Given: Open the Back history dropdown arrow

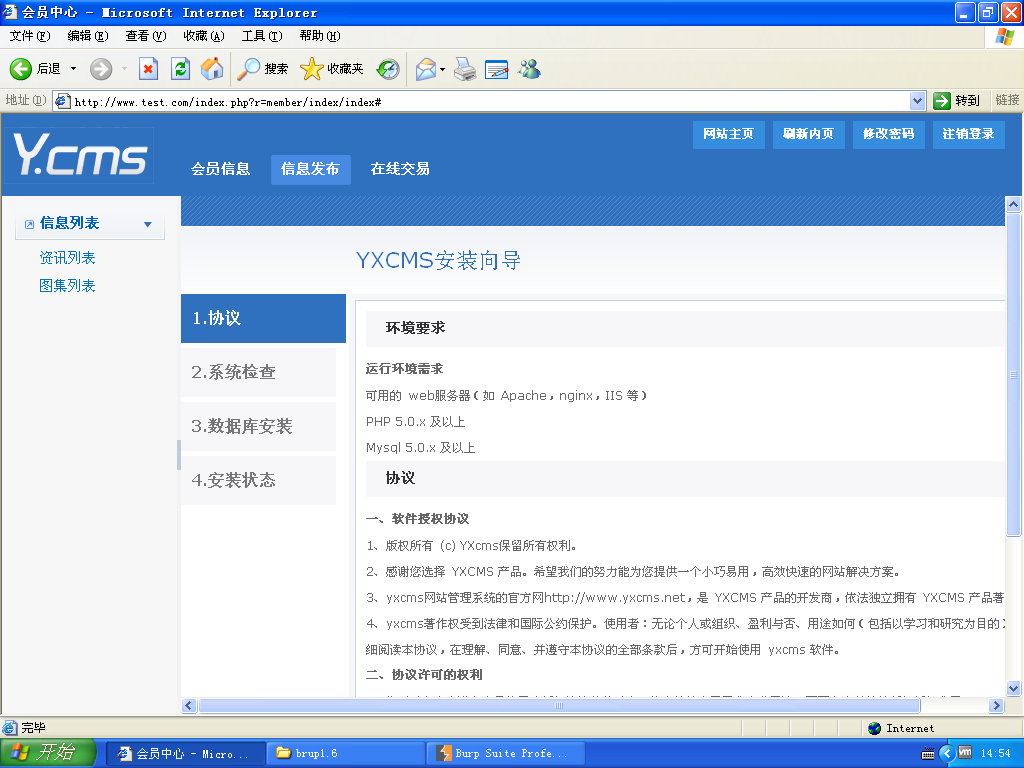Looking at the screenshot, I should pyautogui.click(x=73, y=69).
